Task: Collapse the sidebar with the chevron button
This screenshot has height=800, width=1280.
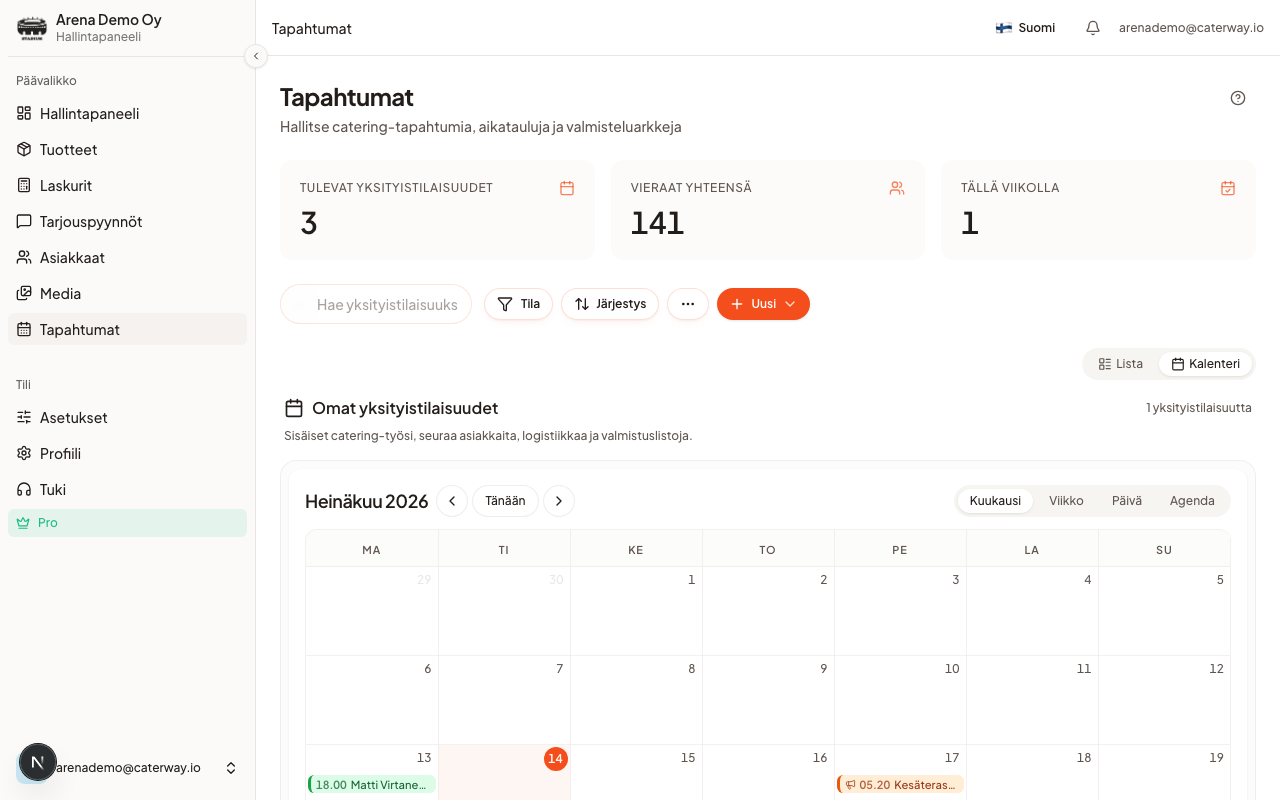Action: [x=256, y=56]
